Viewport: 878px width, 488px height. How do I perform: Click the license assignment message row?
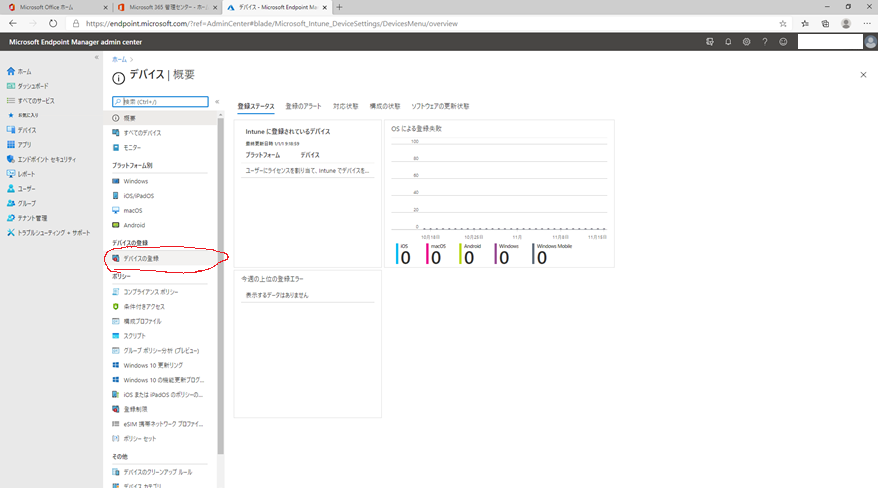307,171
